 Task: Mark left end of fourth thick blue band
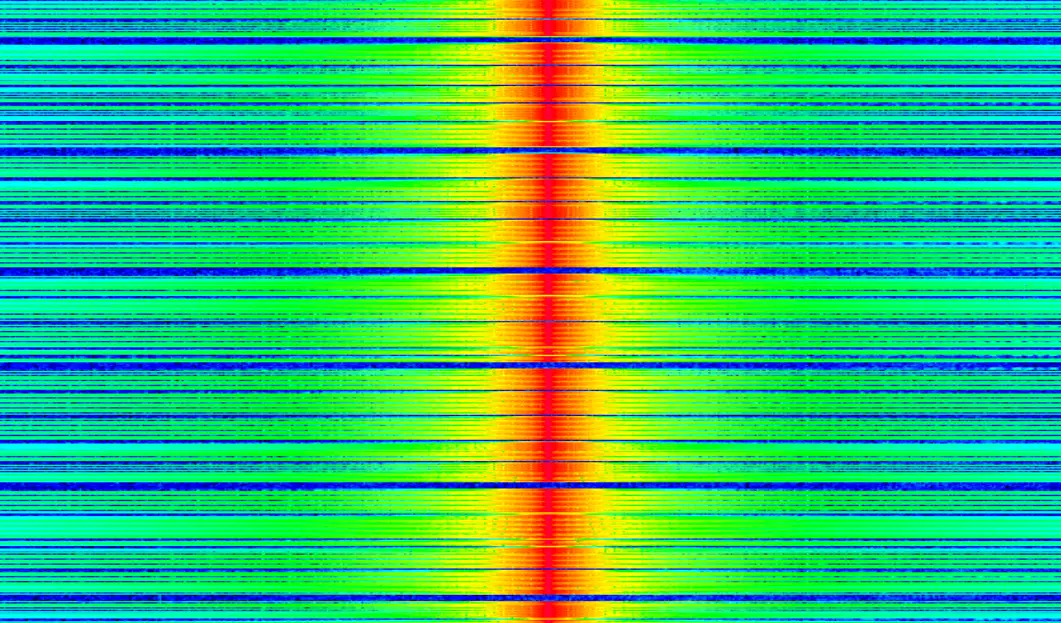pyautogui.click(x=5, y=366)
